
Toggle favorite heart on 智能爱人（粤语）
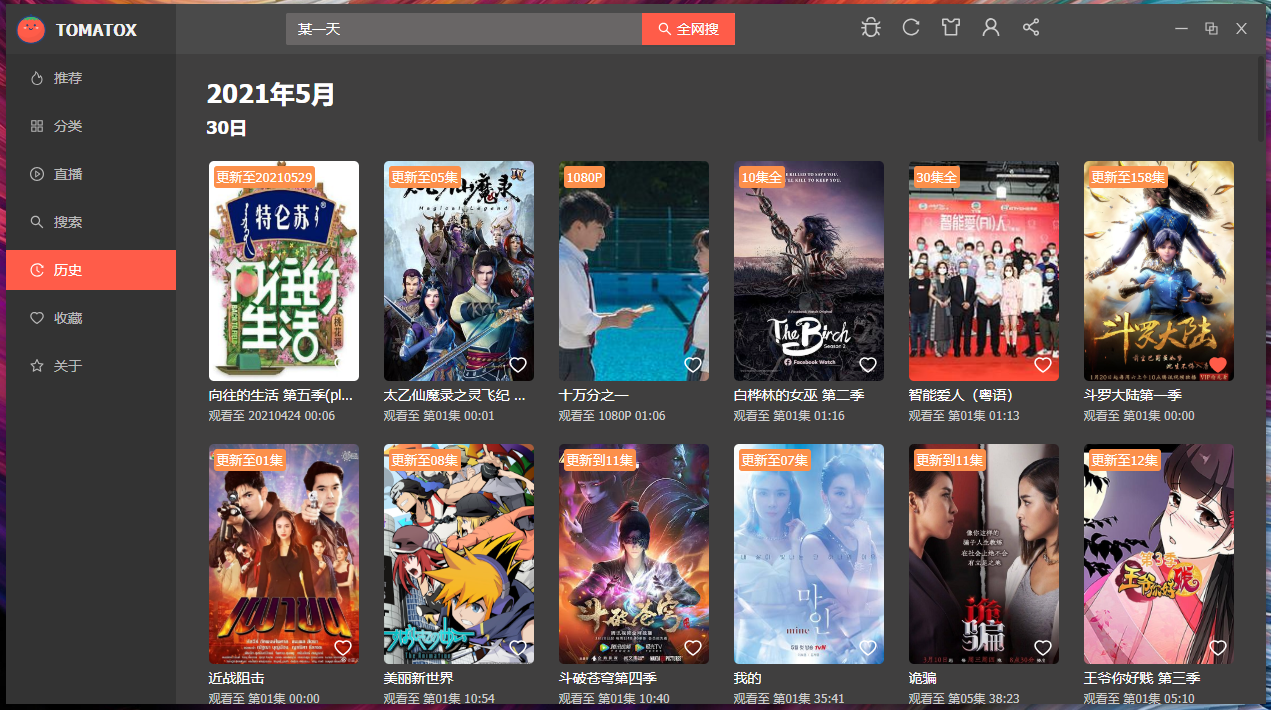[1042, 365]
